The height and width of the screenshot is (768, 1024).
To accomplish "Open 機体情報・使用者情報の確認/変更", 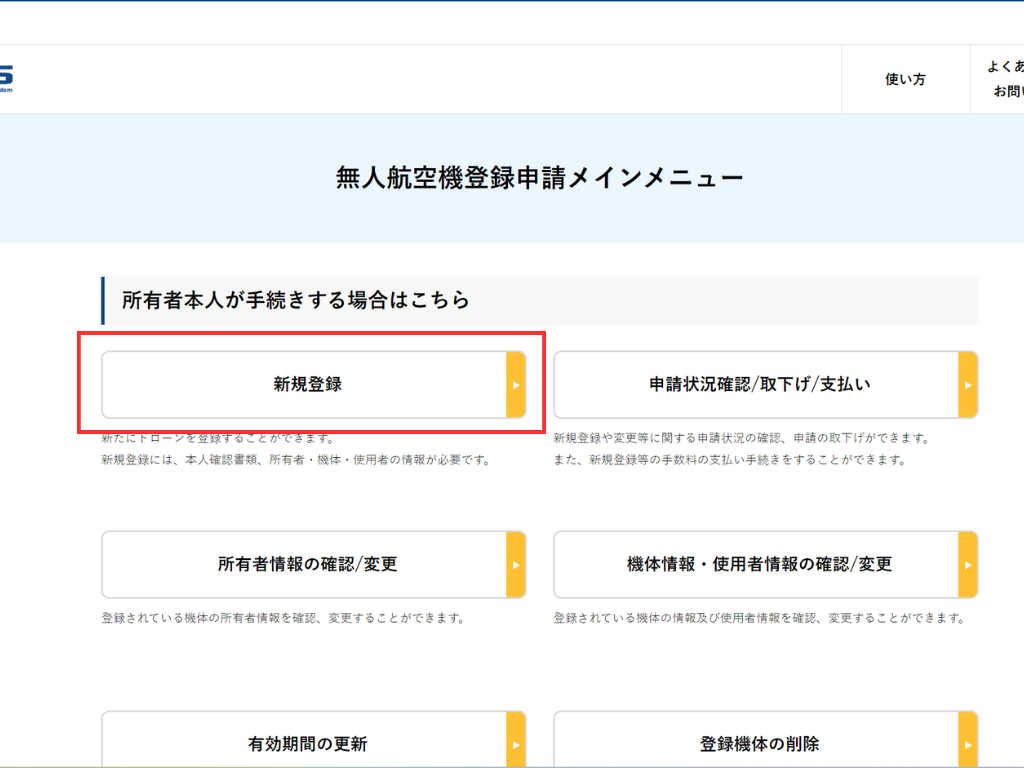I will click(x=756, y=564).
